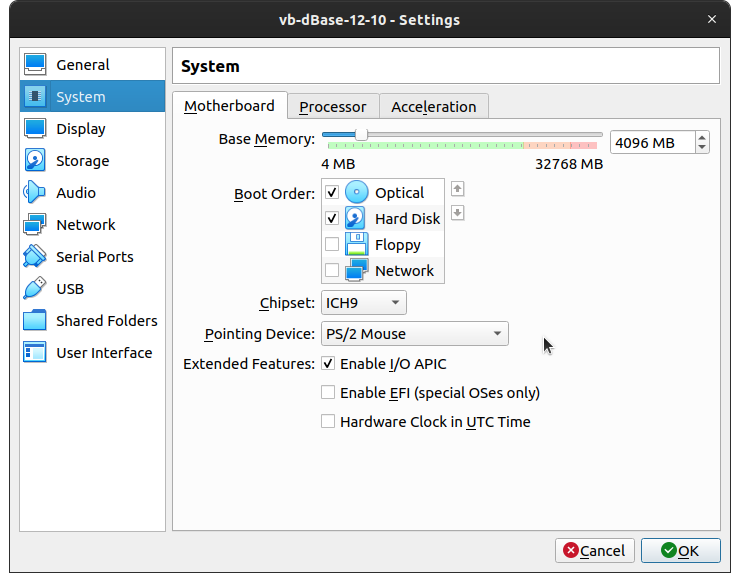Click the move boot device down arrow
Image resolution: width=740 pixels, height=582 pixels.
click(x=458, y=213)
